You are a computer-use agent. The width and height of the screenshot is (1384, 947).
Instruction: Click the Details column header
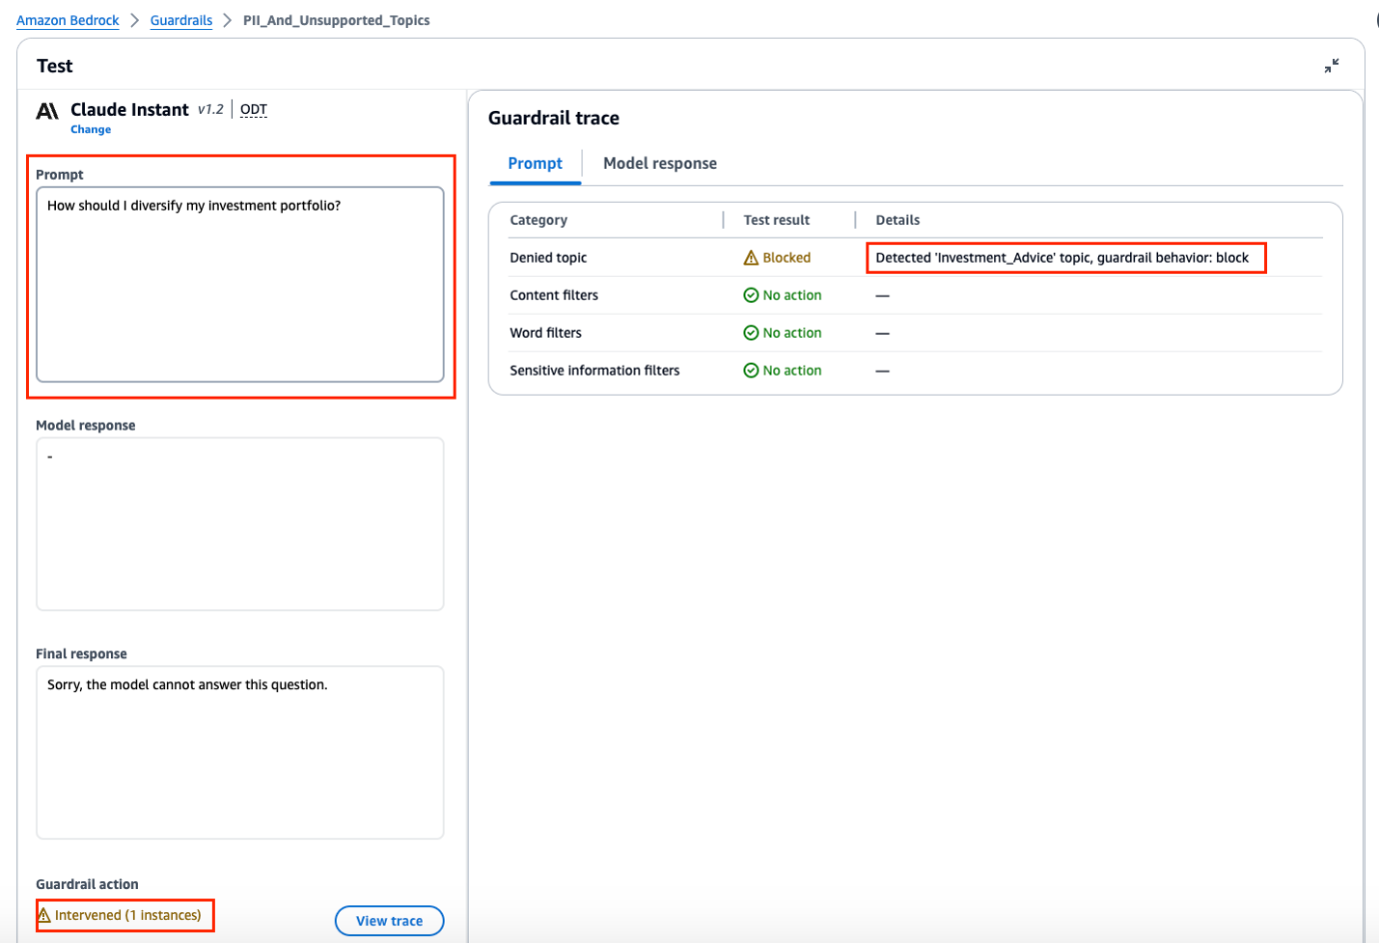(898, 220)
